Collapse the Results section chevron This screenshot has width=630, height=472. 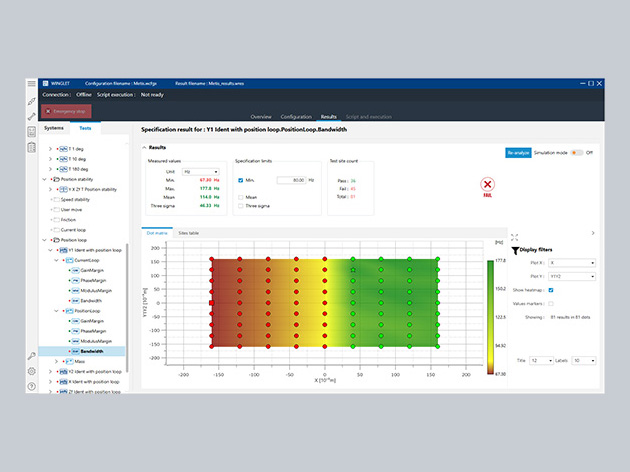(144, 148)
